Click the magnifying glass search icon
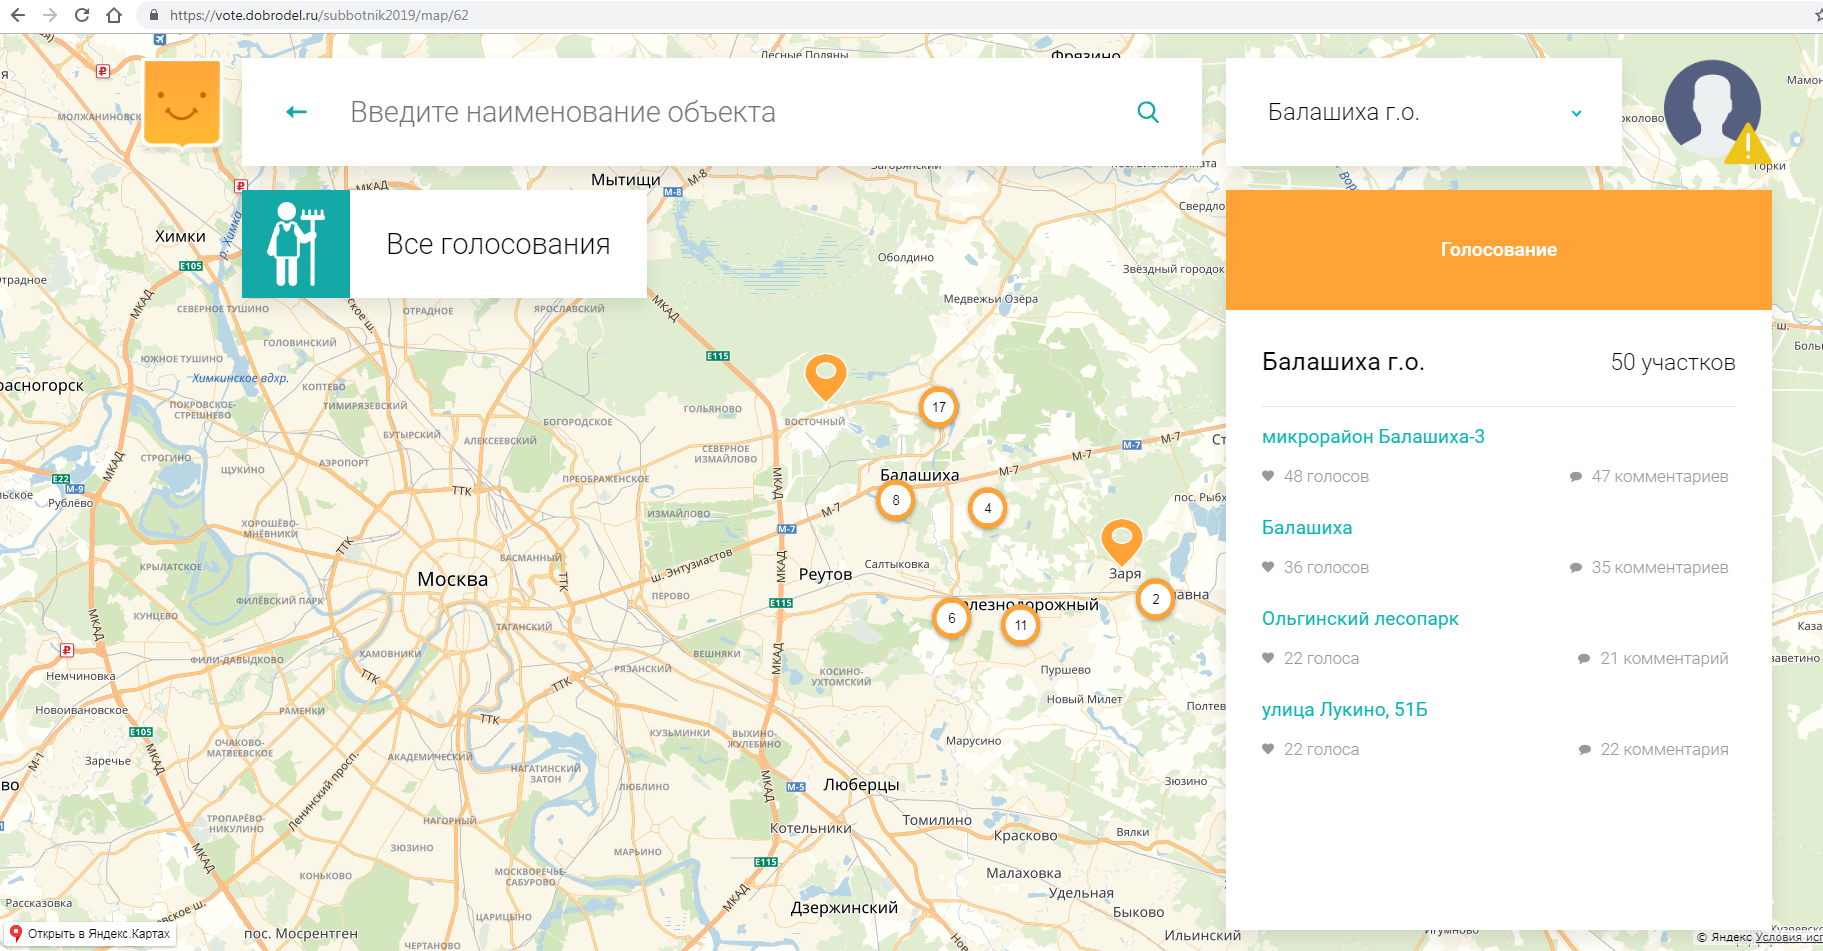This screenshot has height=951, width=1823. (x=1148, y=112)
